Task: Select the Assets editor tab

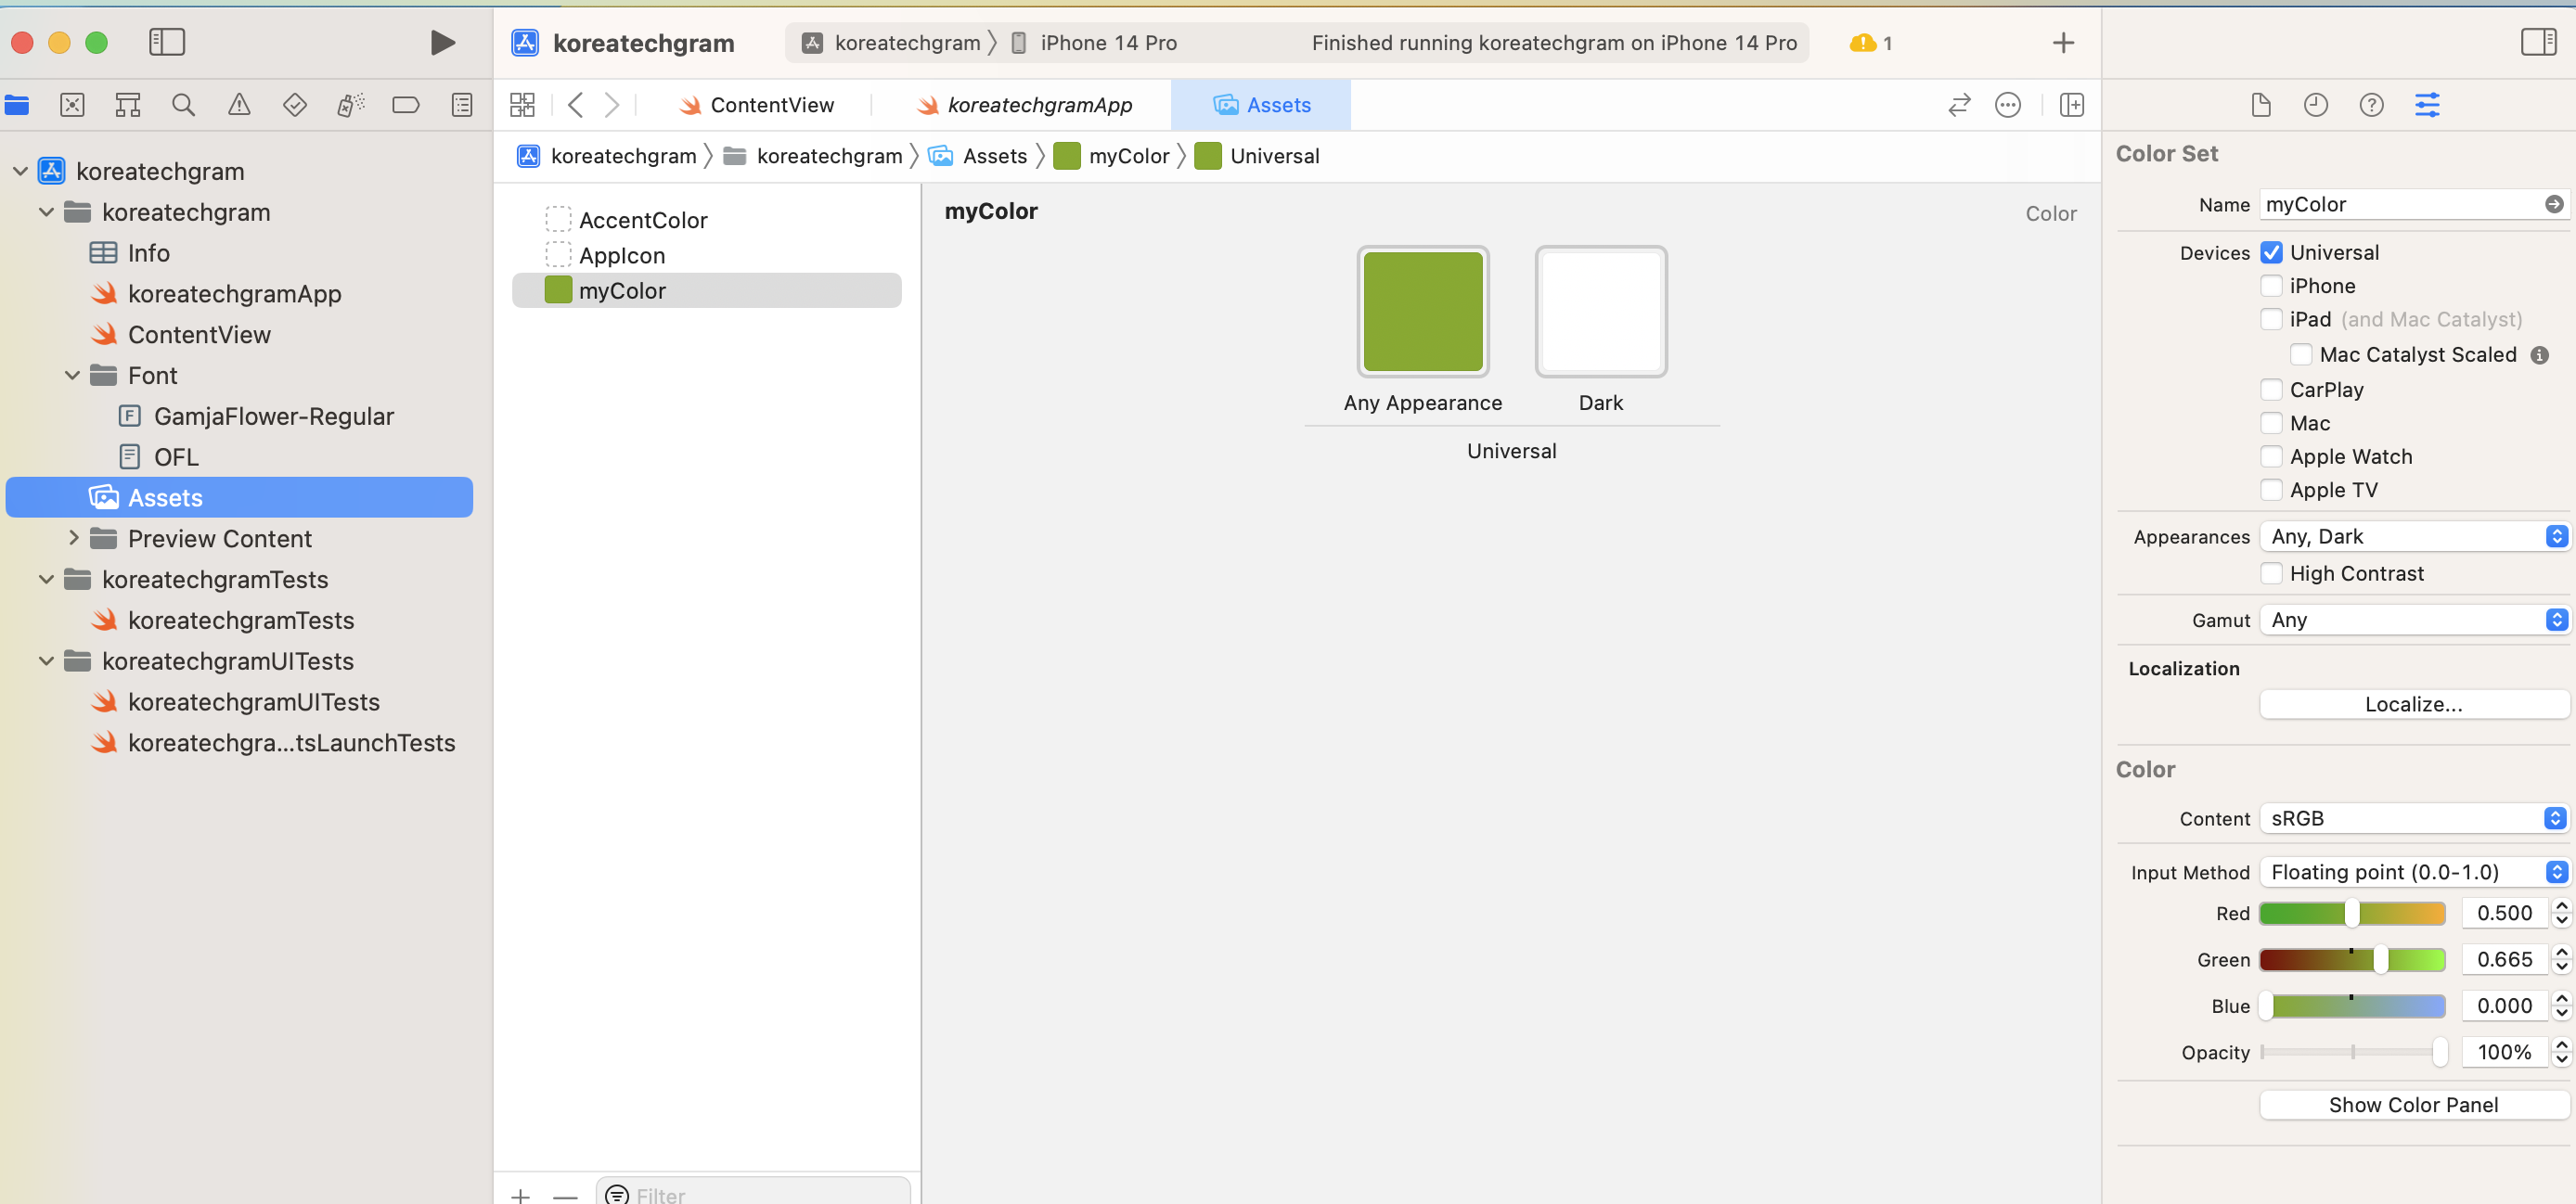Action: coord(1261,105)
